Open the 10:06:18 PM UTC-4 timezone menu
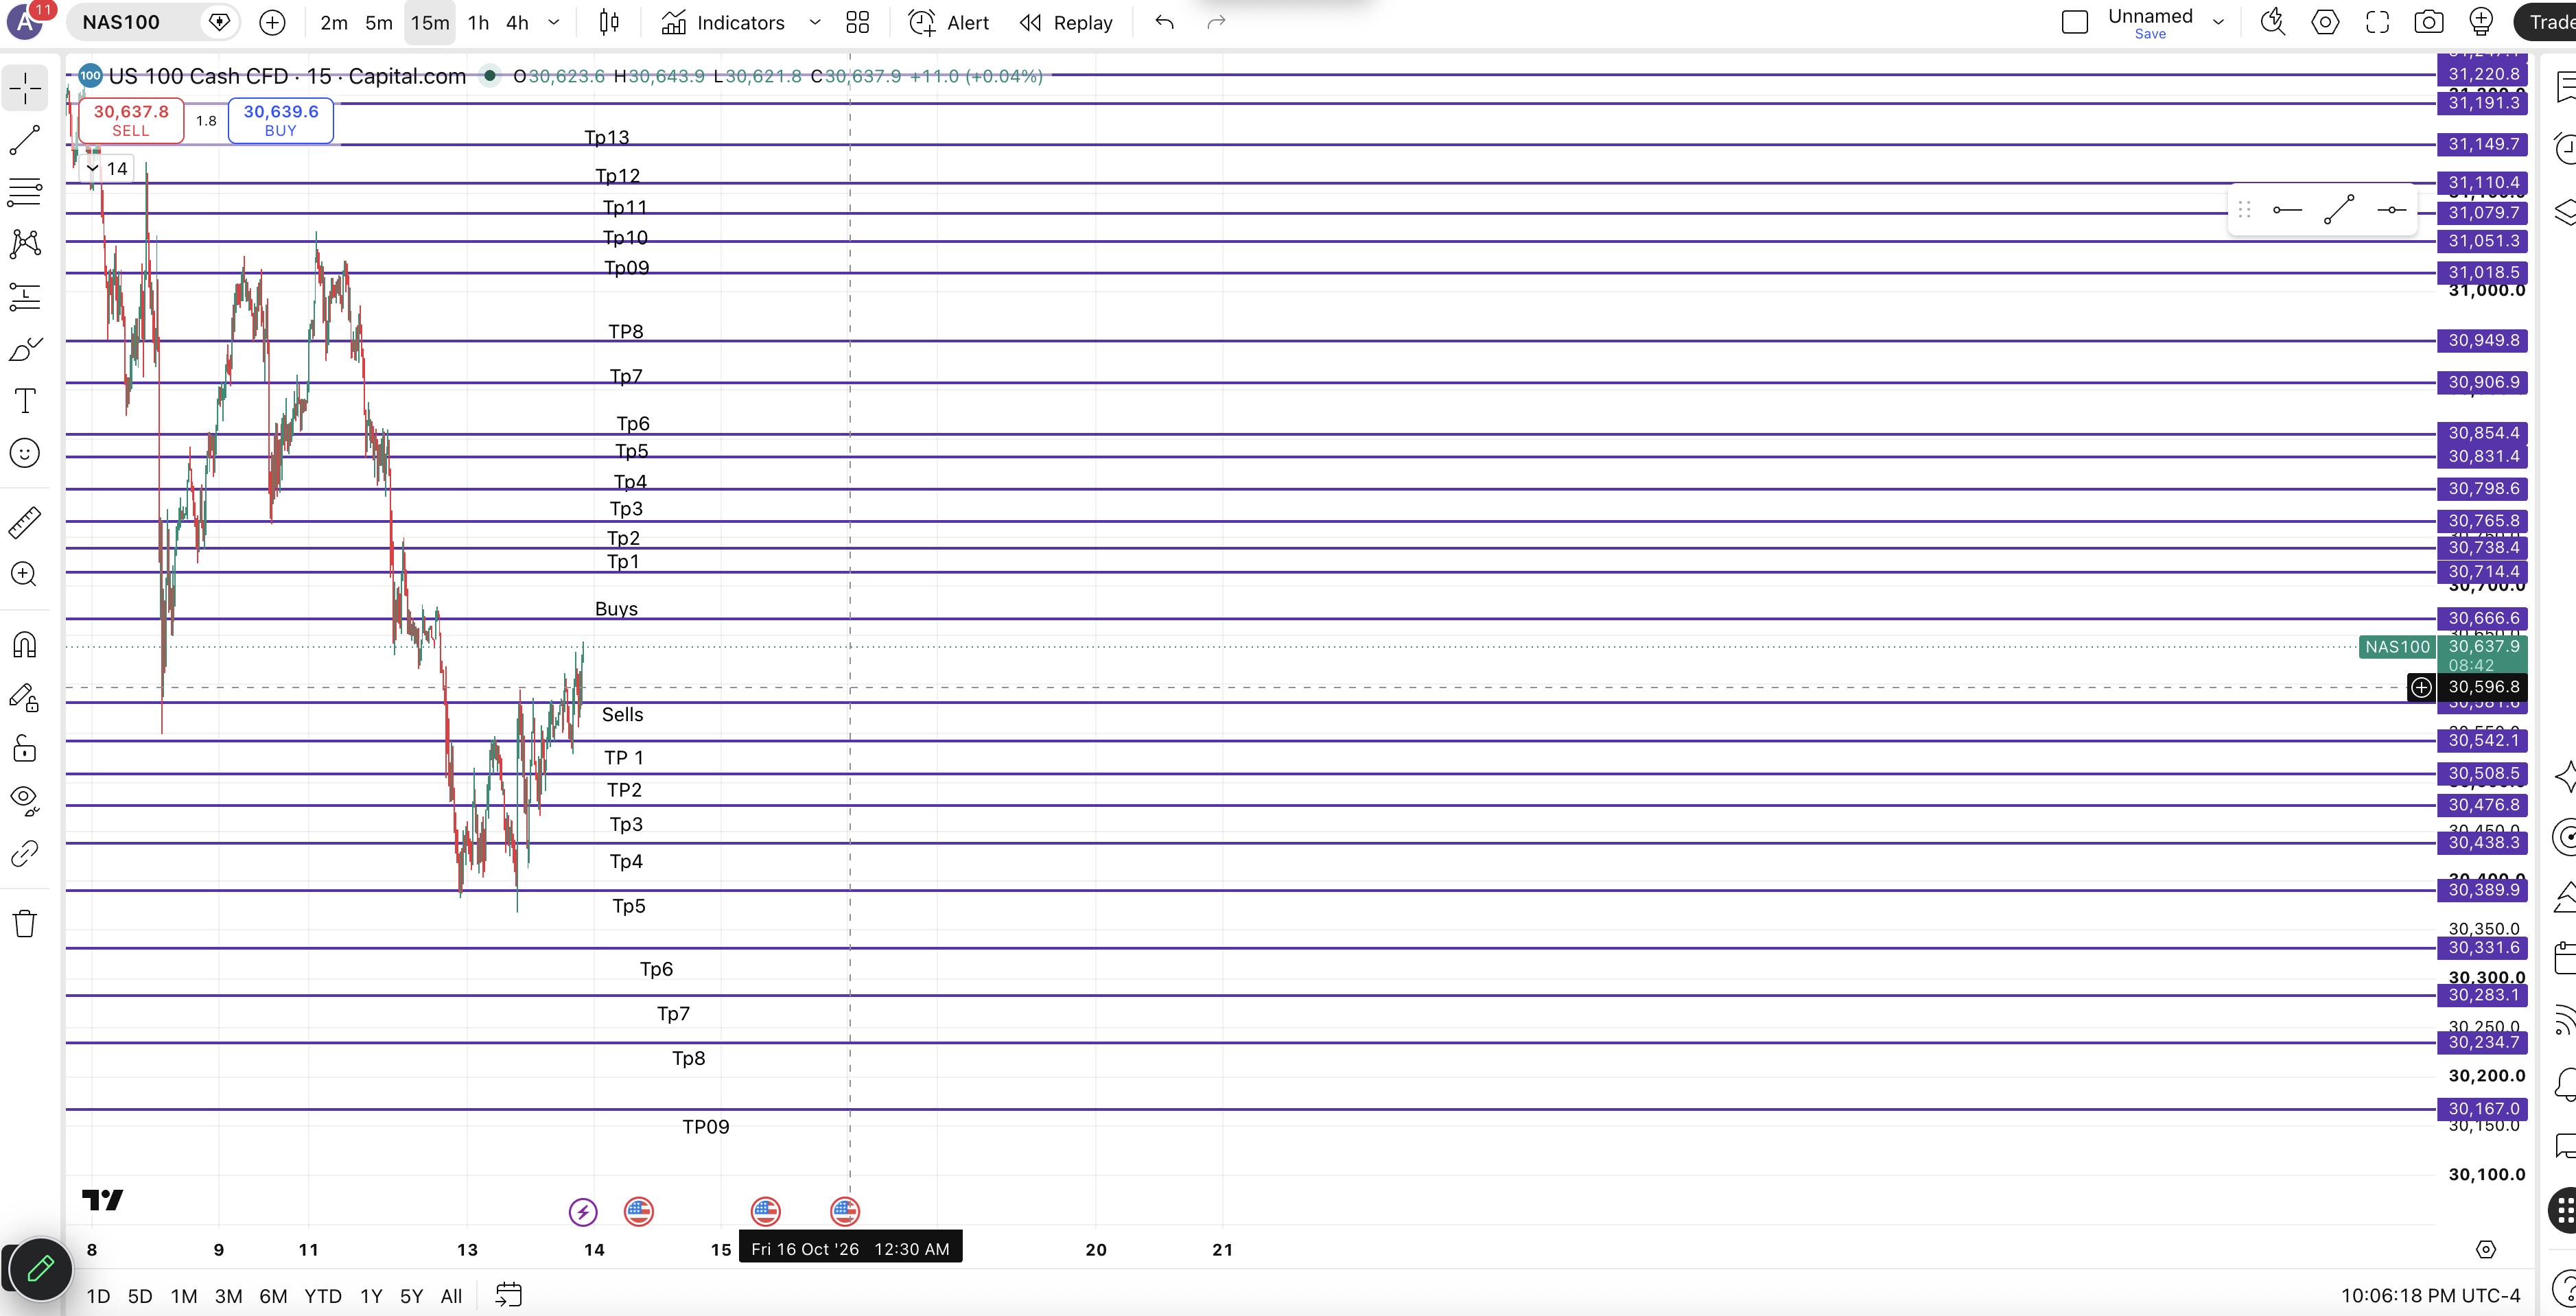This screenshot has width=2576, height=1316. [2430, 1295]
